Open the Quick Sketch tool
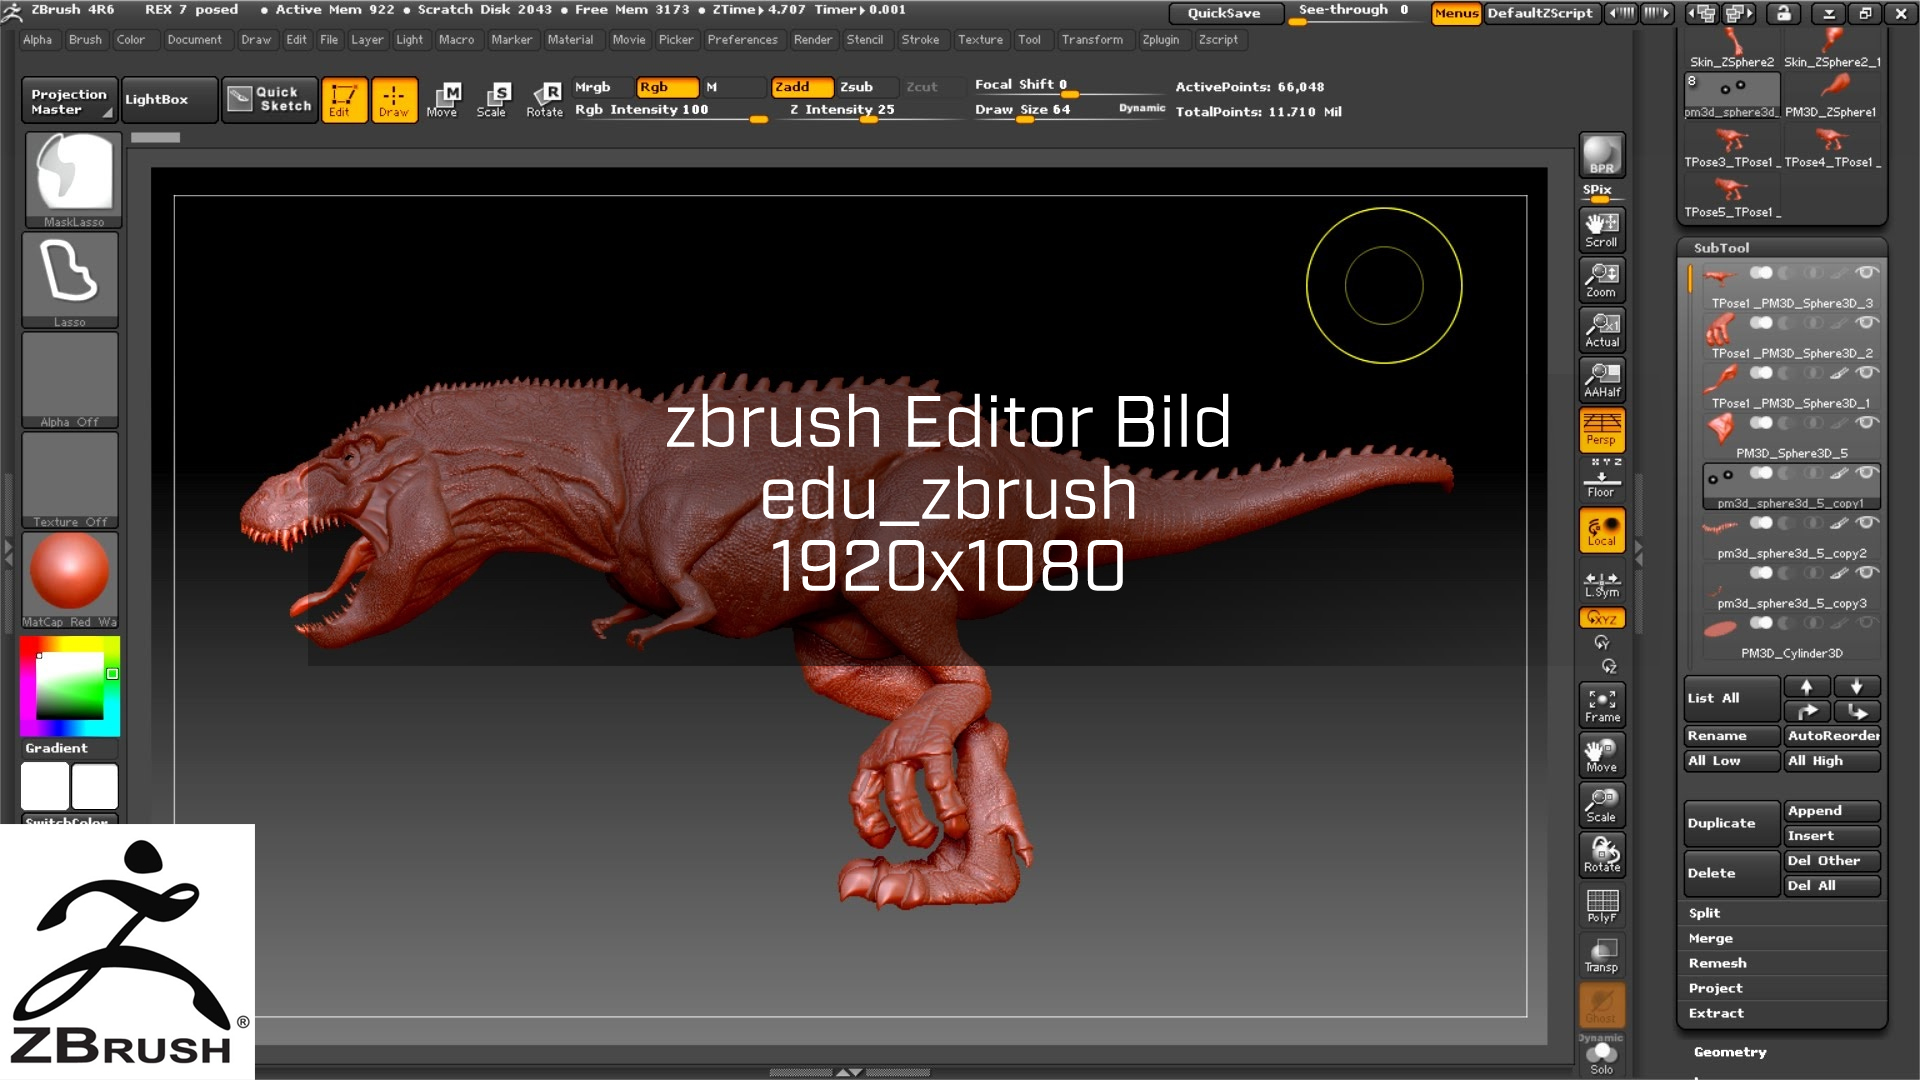This screenshot has width=1920, height=1080. click(x=269, y=99)
